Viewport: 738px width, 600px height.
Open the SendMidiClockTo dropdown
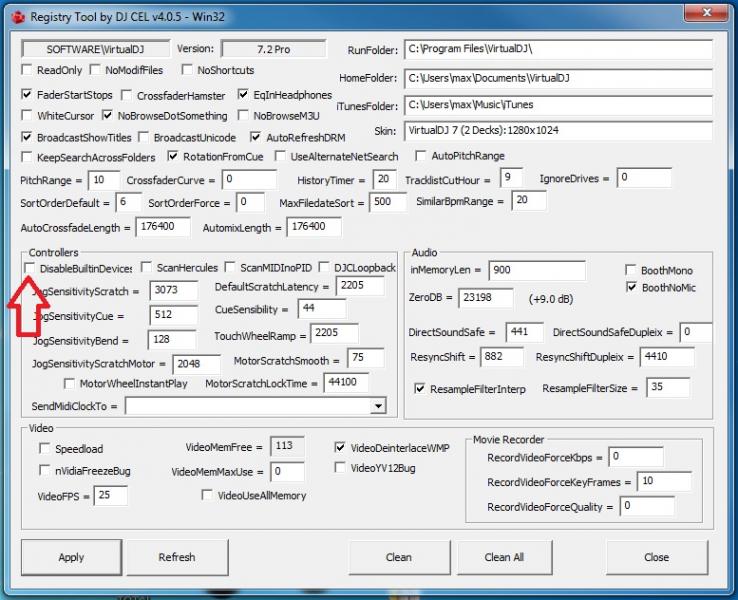377,406
